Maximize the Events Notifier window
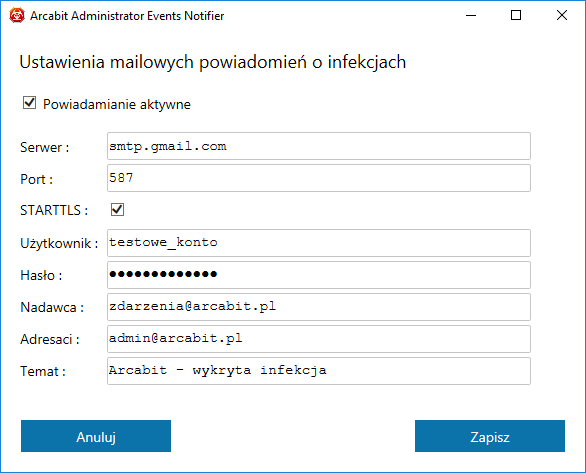Viewport: 586px width, 473px height. (516, 15)
